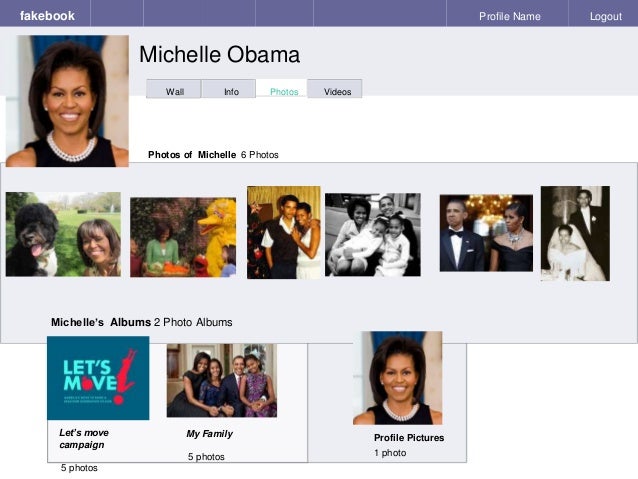Screen dimensions: 638x479
Task: Open the vintage wedding photo
Action: pos(575,233)
